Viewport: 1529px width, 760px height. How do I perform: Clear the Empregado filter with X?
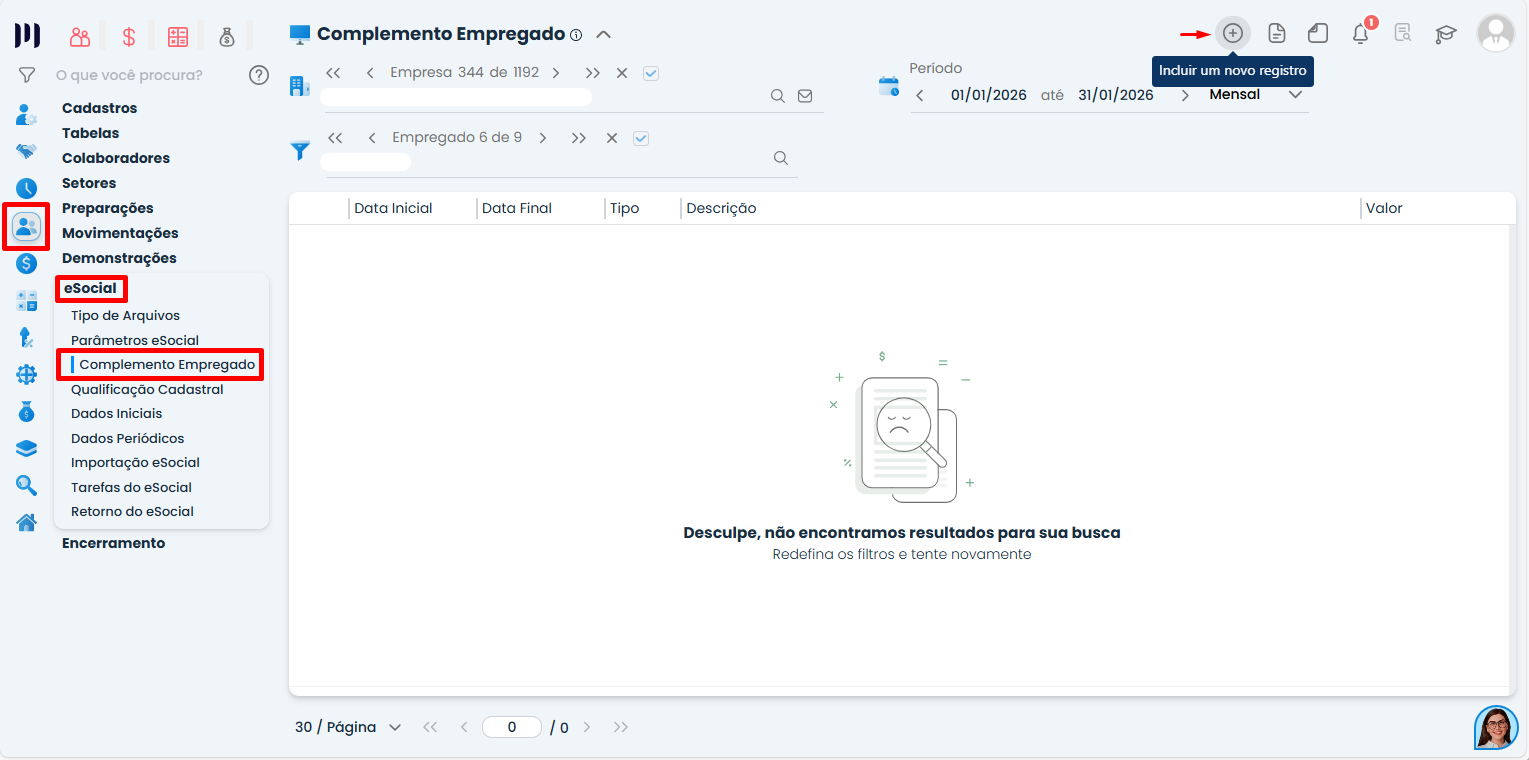pos(612,138)
